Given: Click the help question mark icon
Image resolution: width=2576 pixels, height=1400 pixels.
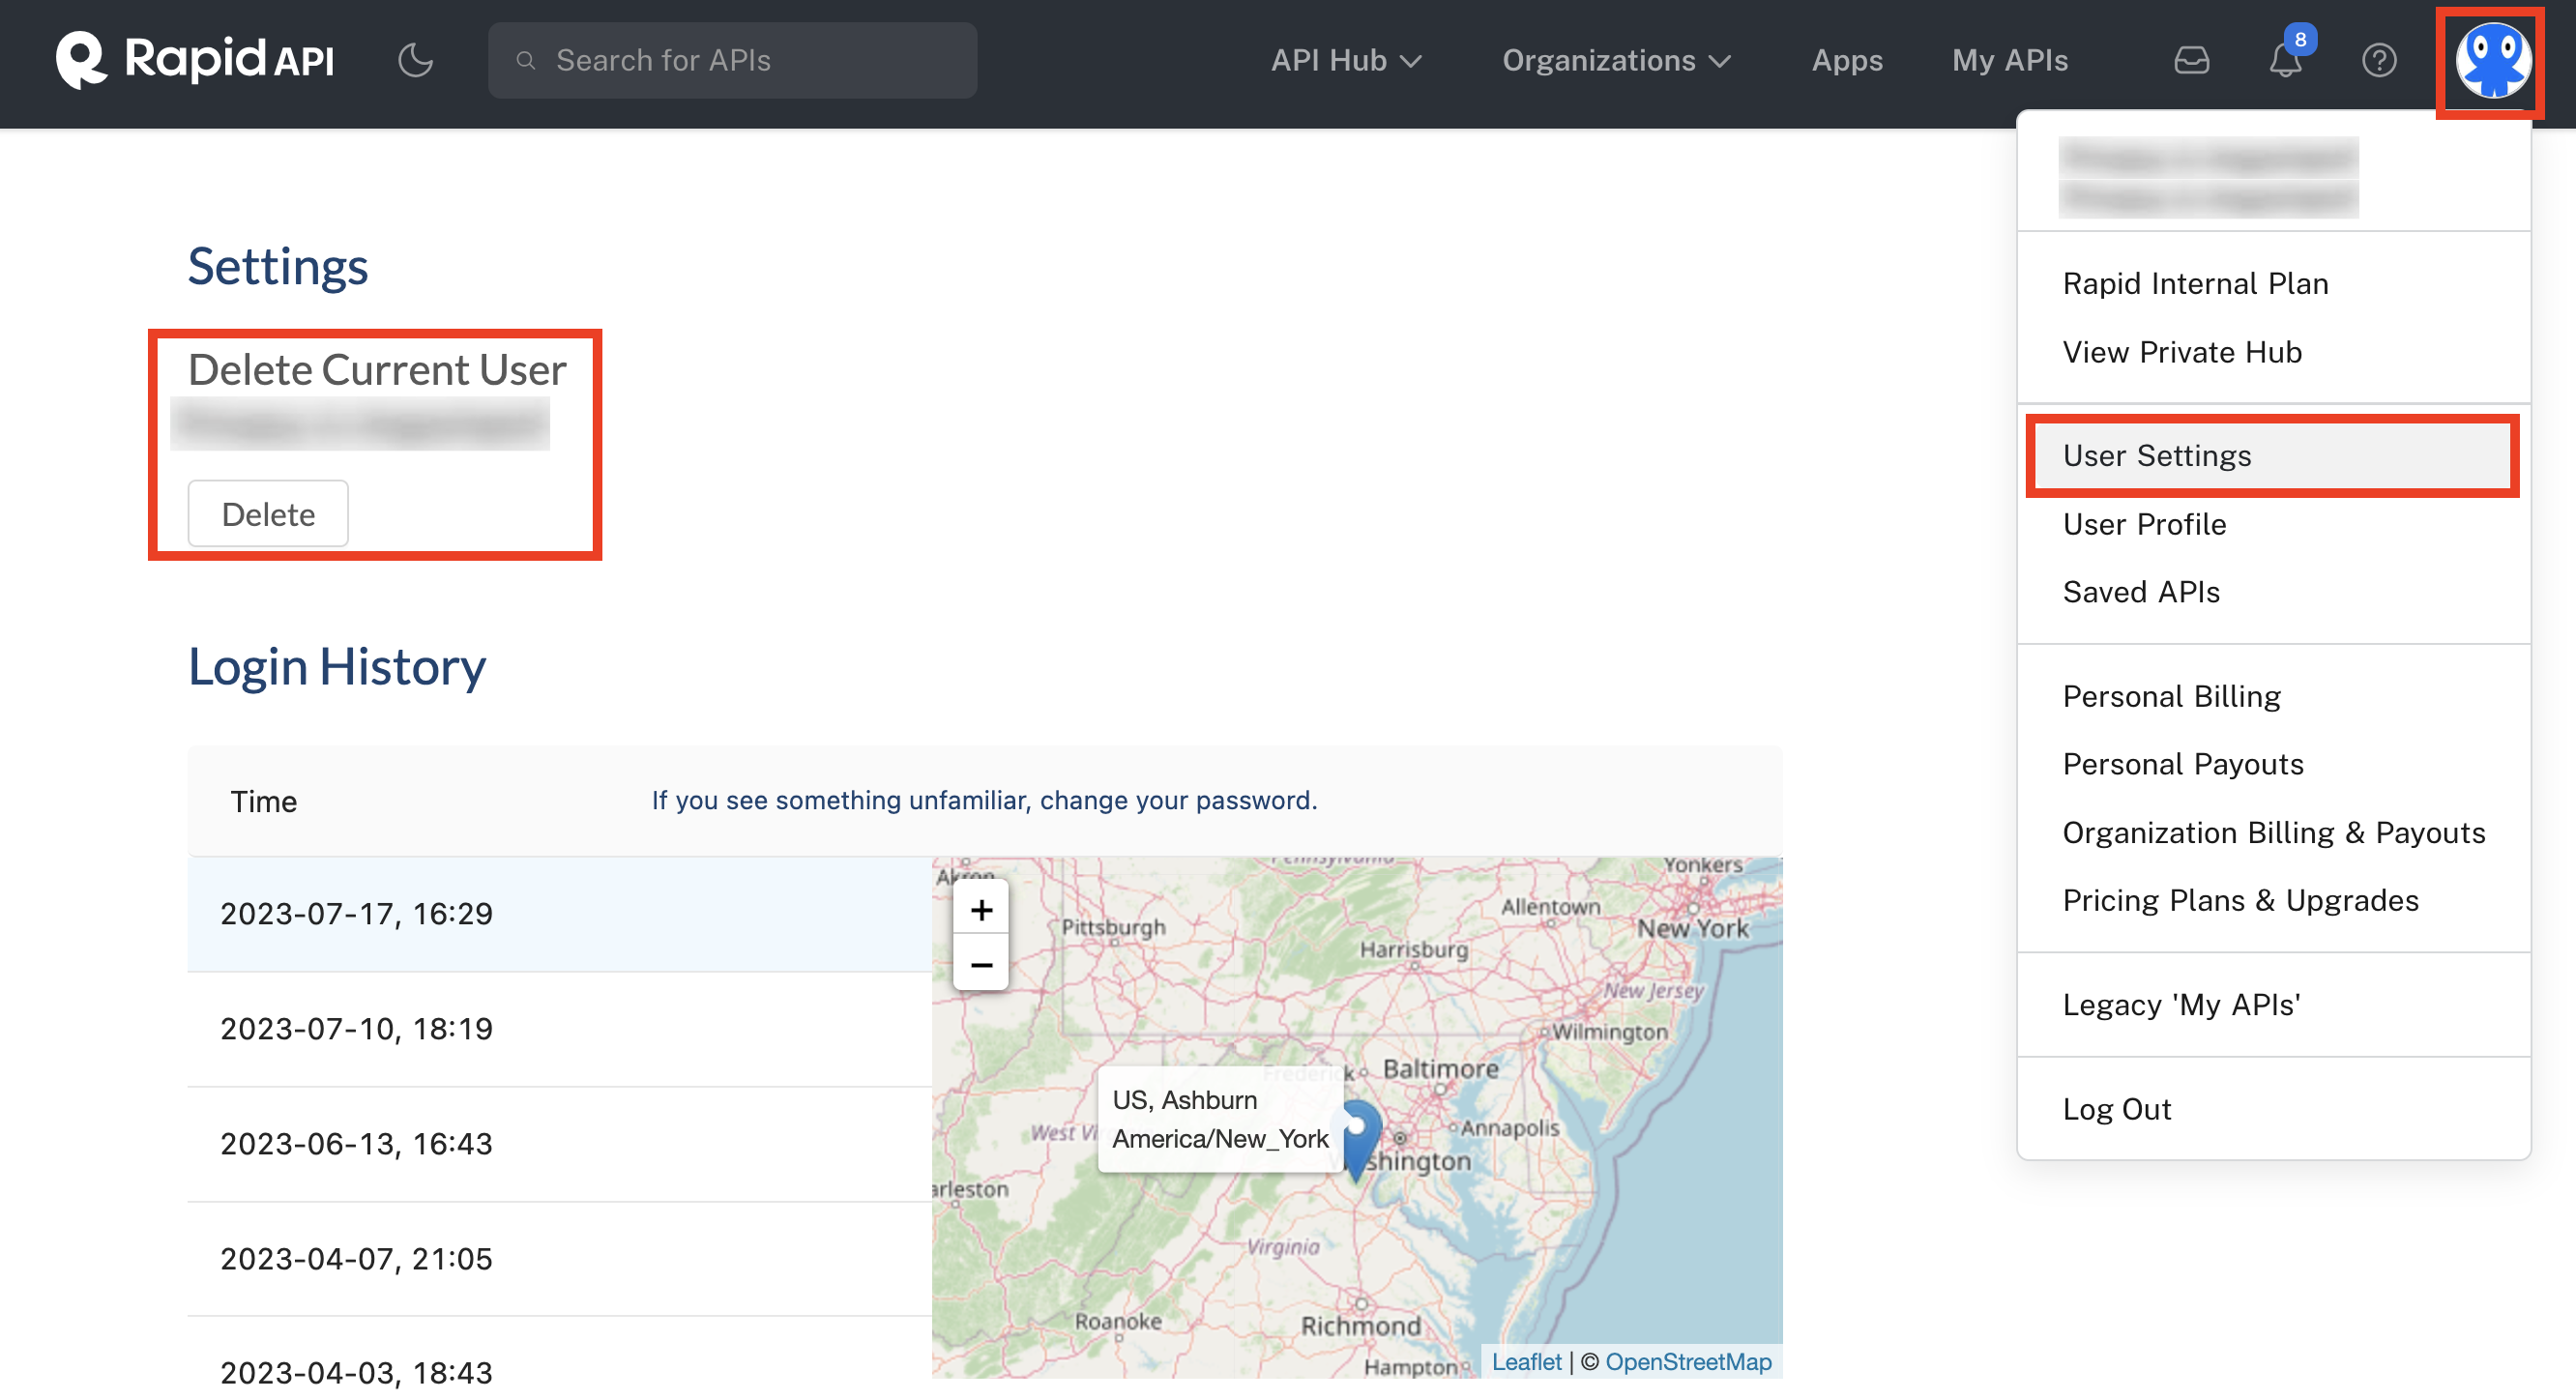Looking at the screenshot, I should [x=2379, y=60].
